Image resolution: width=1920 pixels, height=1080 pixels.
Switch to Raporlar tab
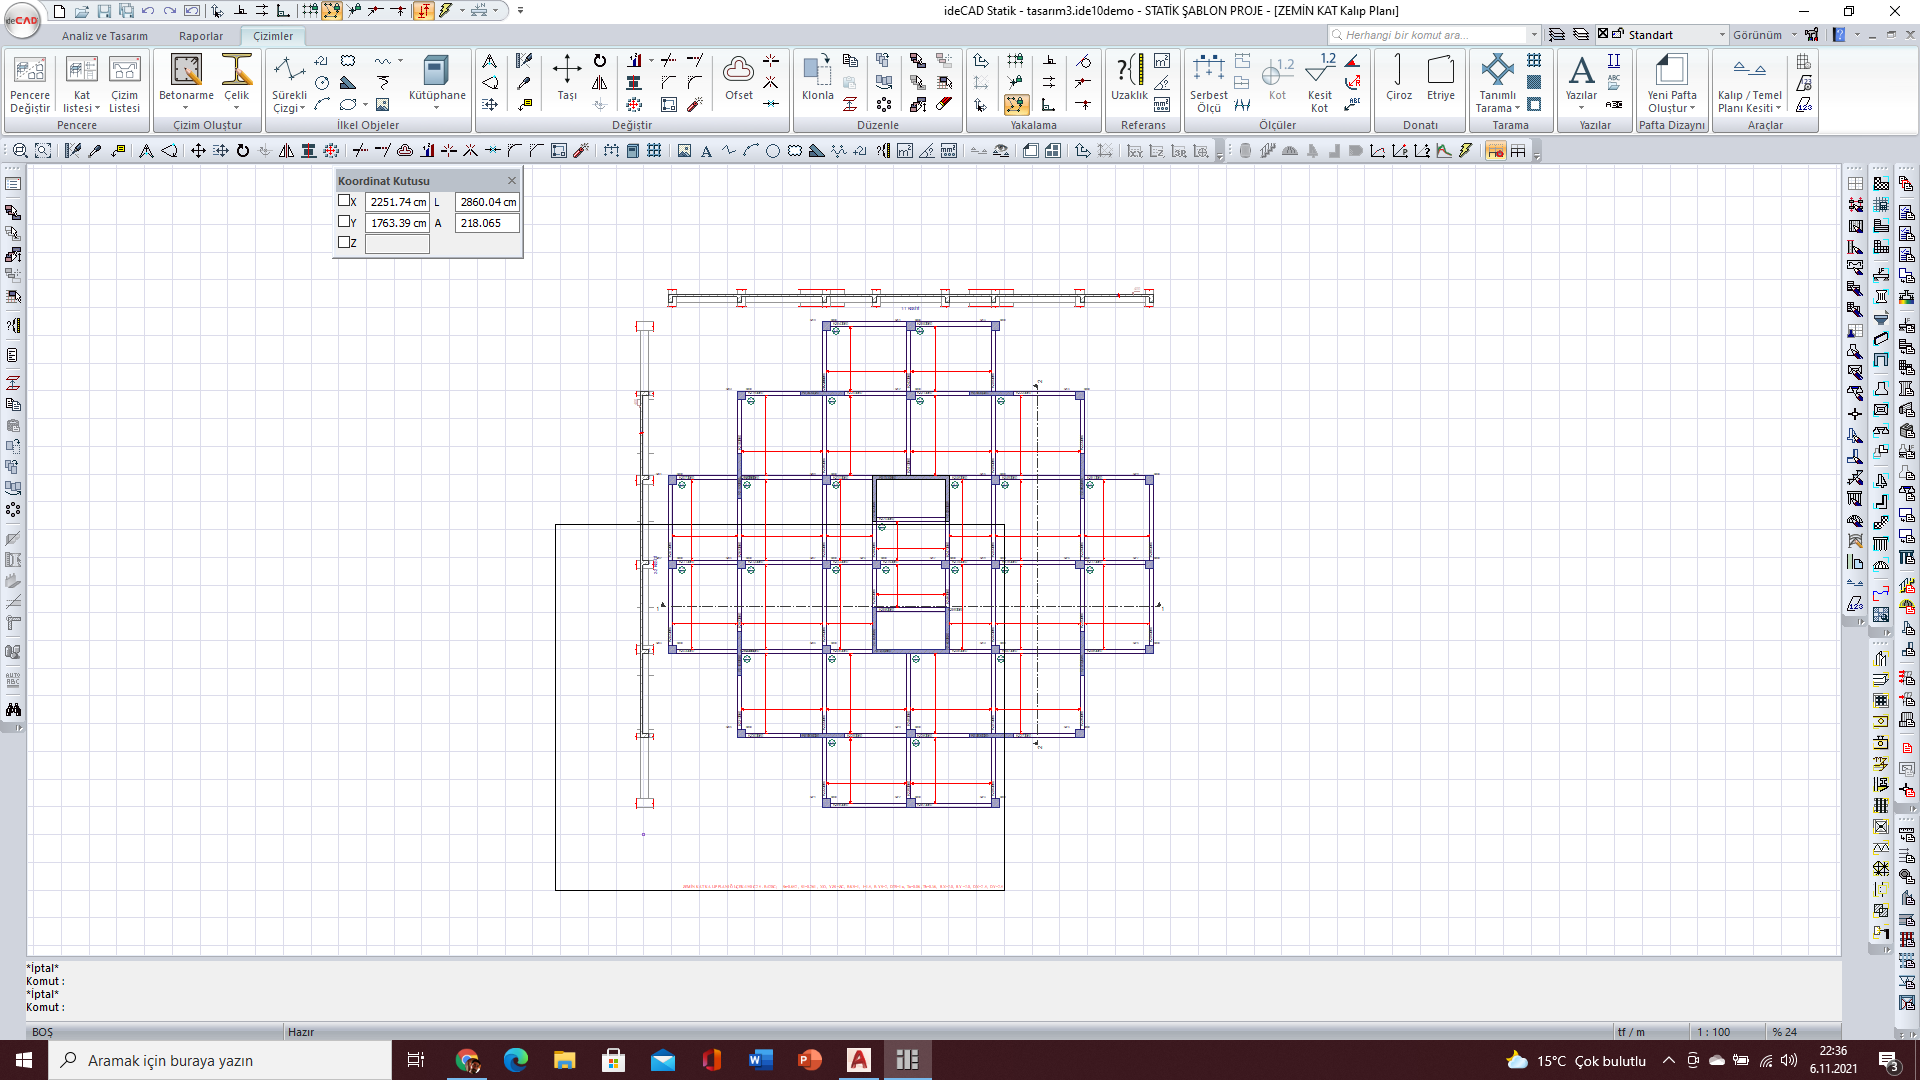tap(201, 36)
